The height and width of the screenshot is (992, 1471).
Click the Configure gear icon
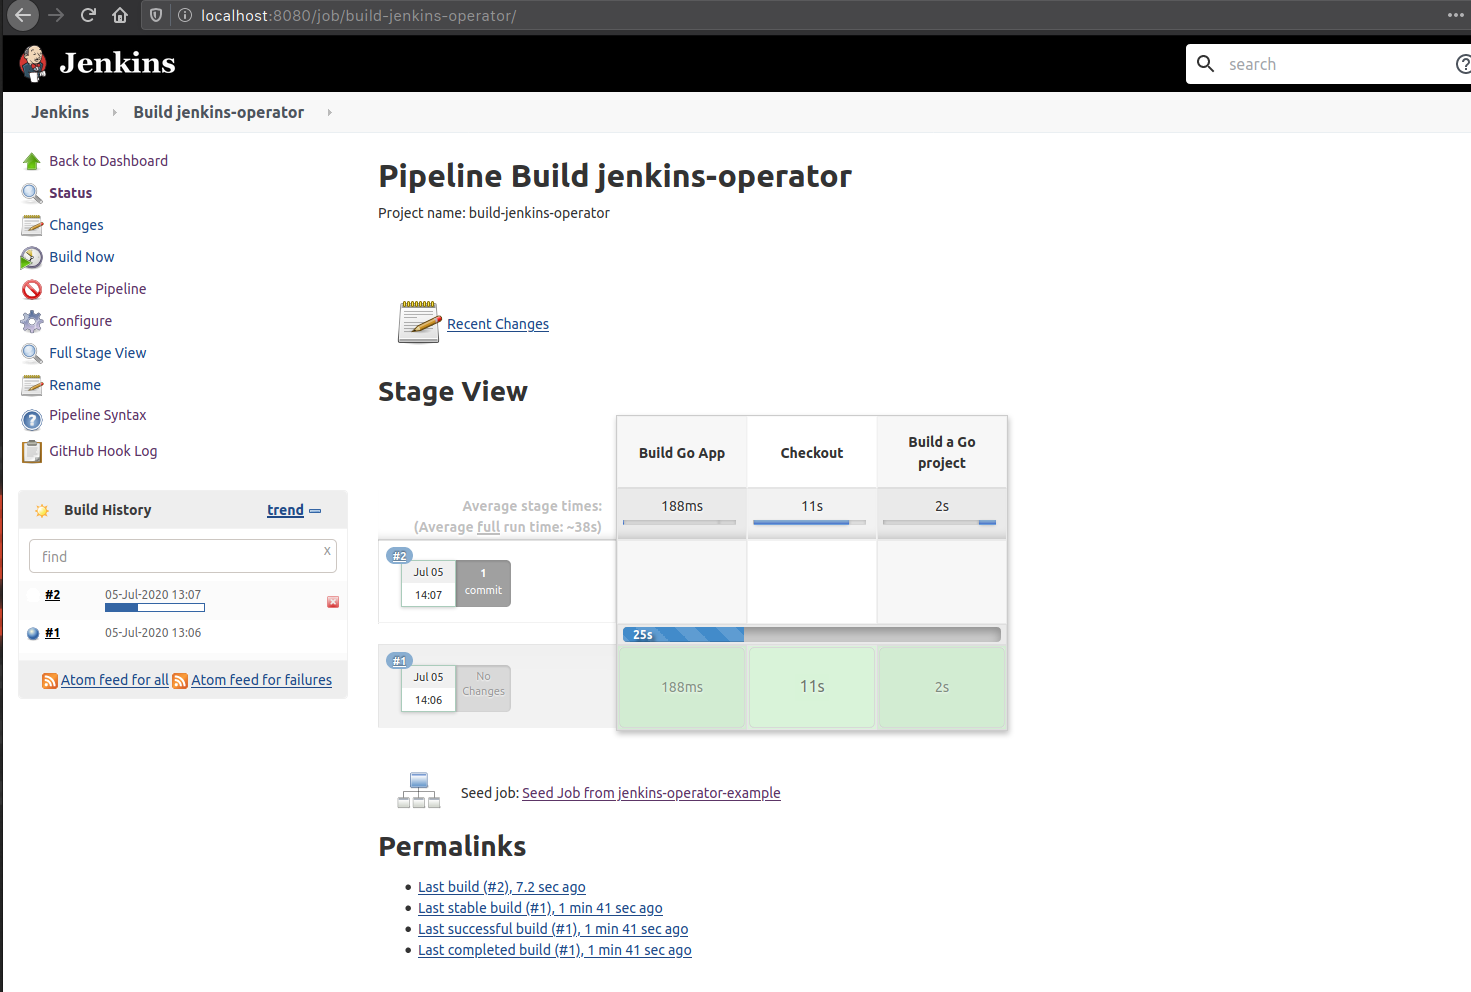(x=31, y=320)
